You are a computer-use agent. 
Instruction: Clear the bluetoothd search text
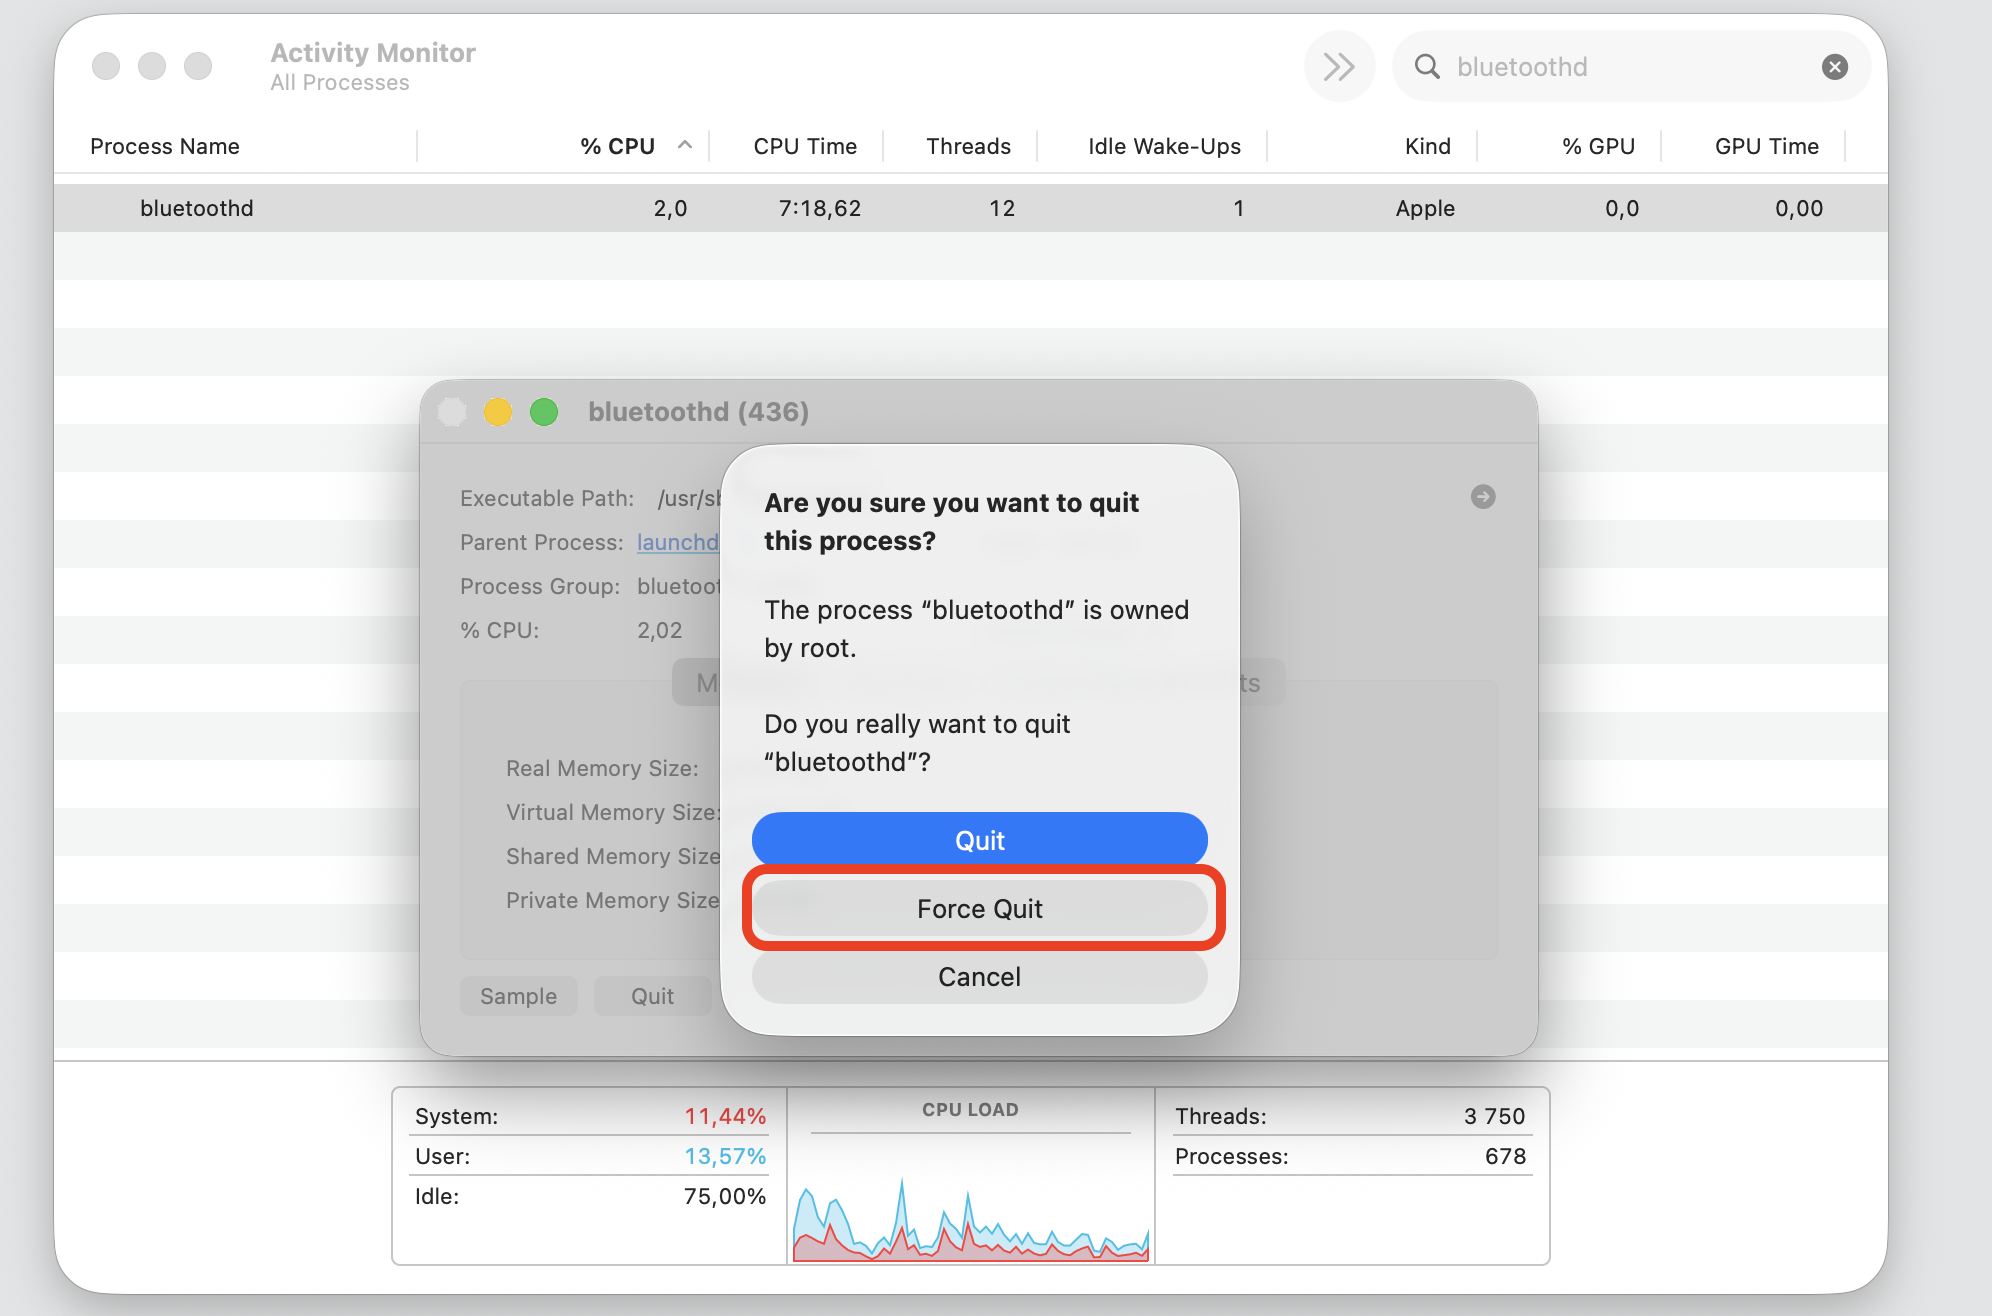point(1834,67)
